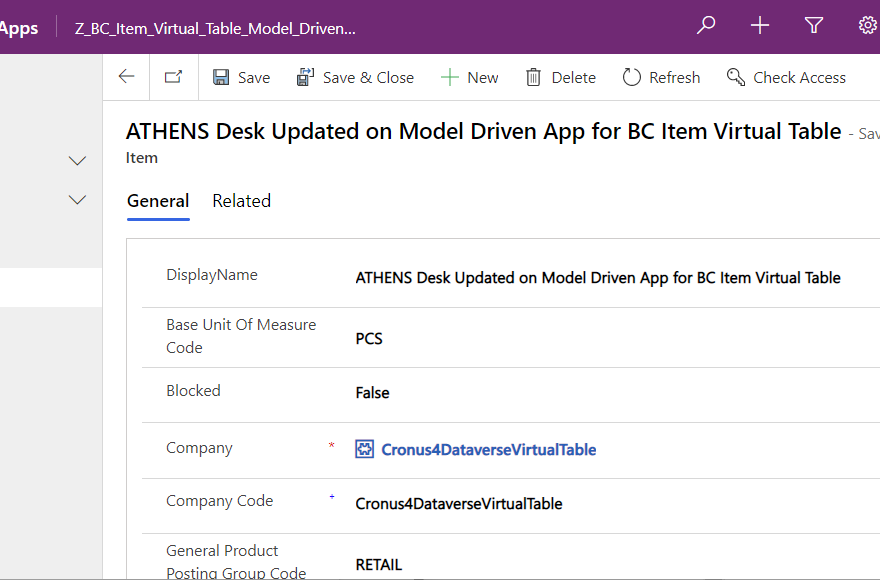This screenshot has height=580, width=880.
Task: Click the Item entity label under title
Action: (141, 158)
